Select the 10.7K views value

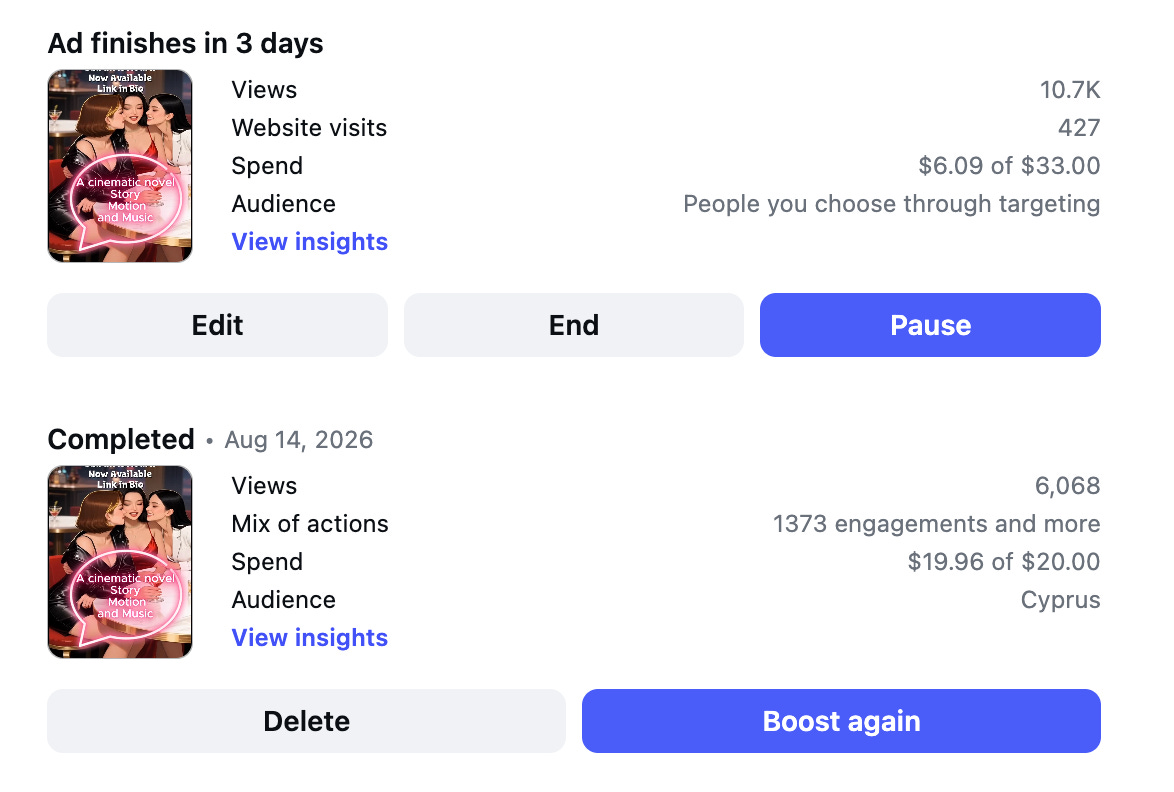coord(1070,90)
